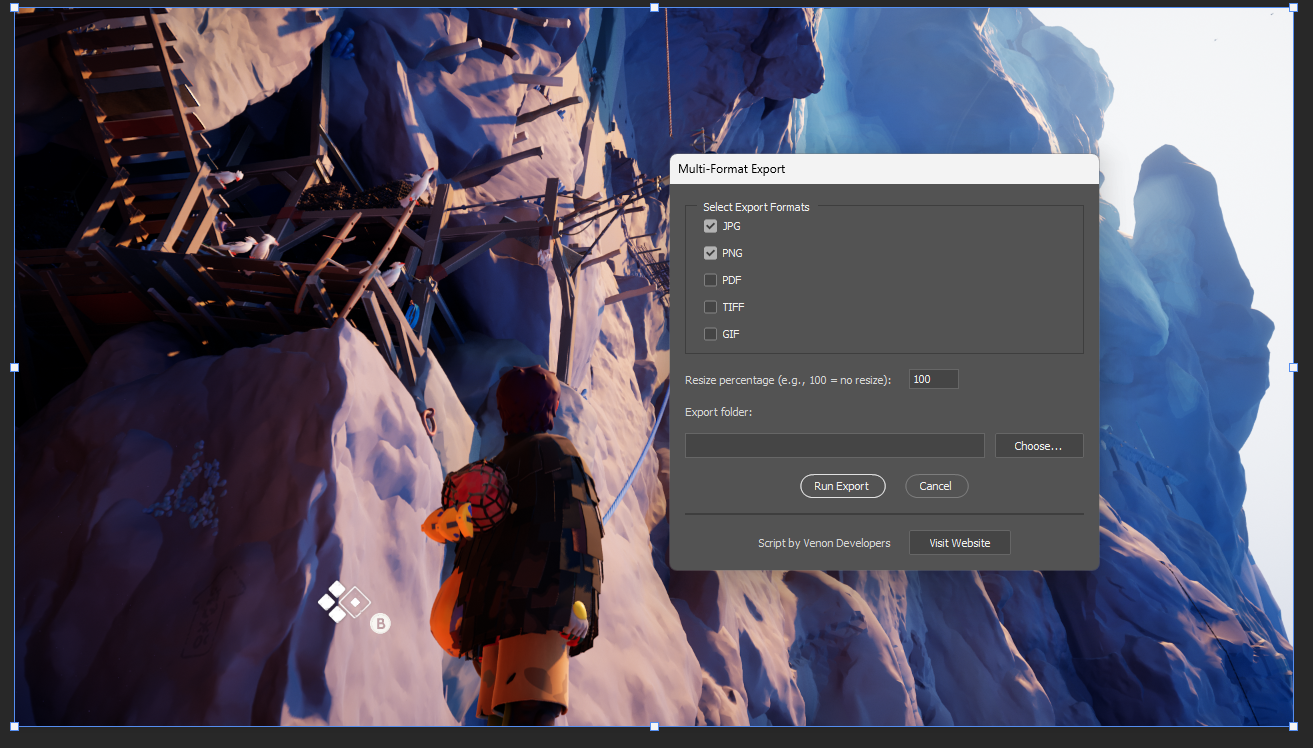Click the bottom-right corner transform handle
This screenshot has height=748, width=1313.
pyautogui.click(x=1294, y=726)
